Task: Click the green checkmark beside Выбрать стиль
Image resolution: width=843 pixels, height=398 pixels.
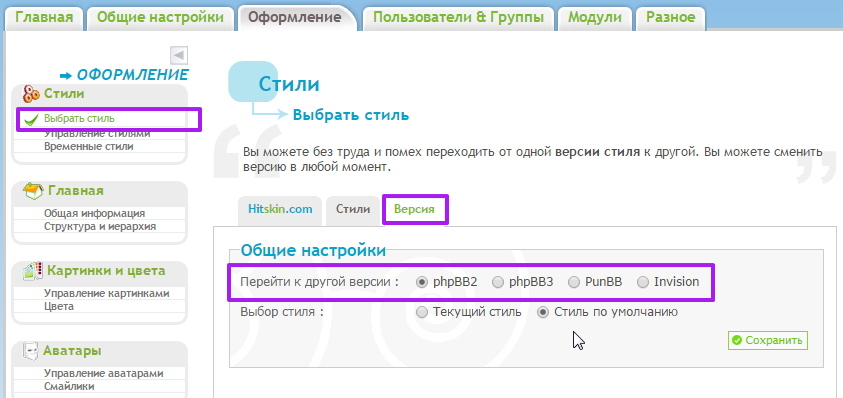Action: 32,119
